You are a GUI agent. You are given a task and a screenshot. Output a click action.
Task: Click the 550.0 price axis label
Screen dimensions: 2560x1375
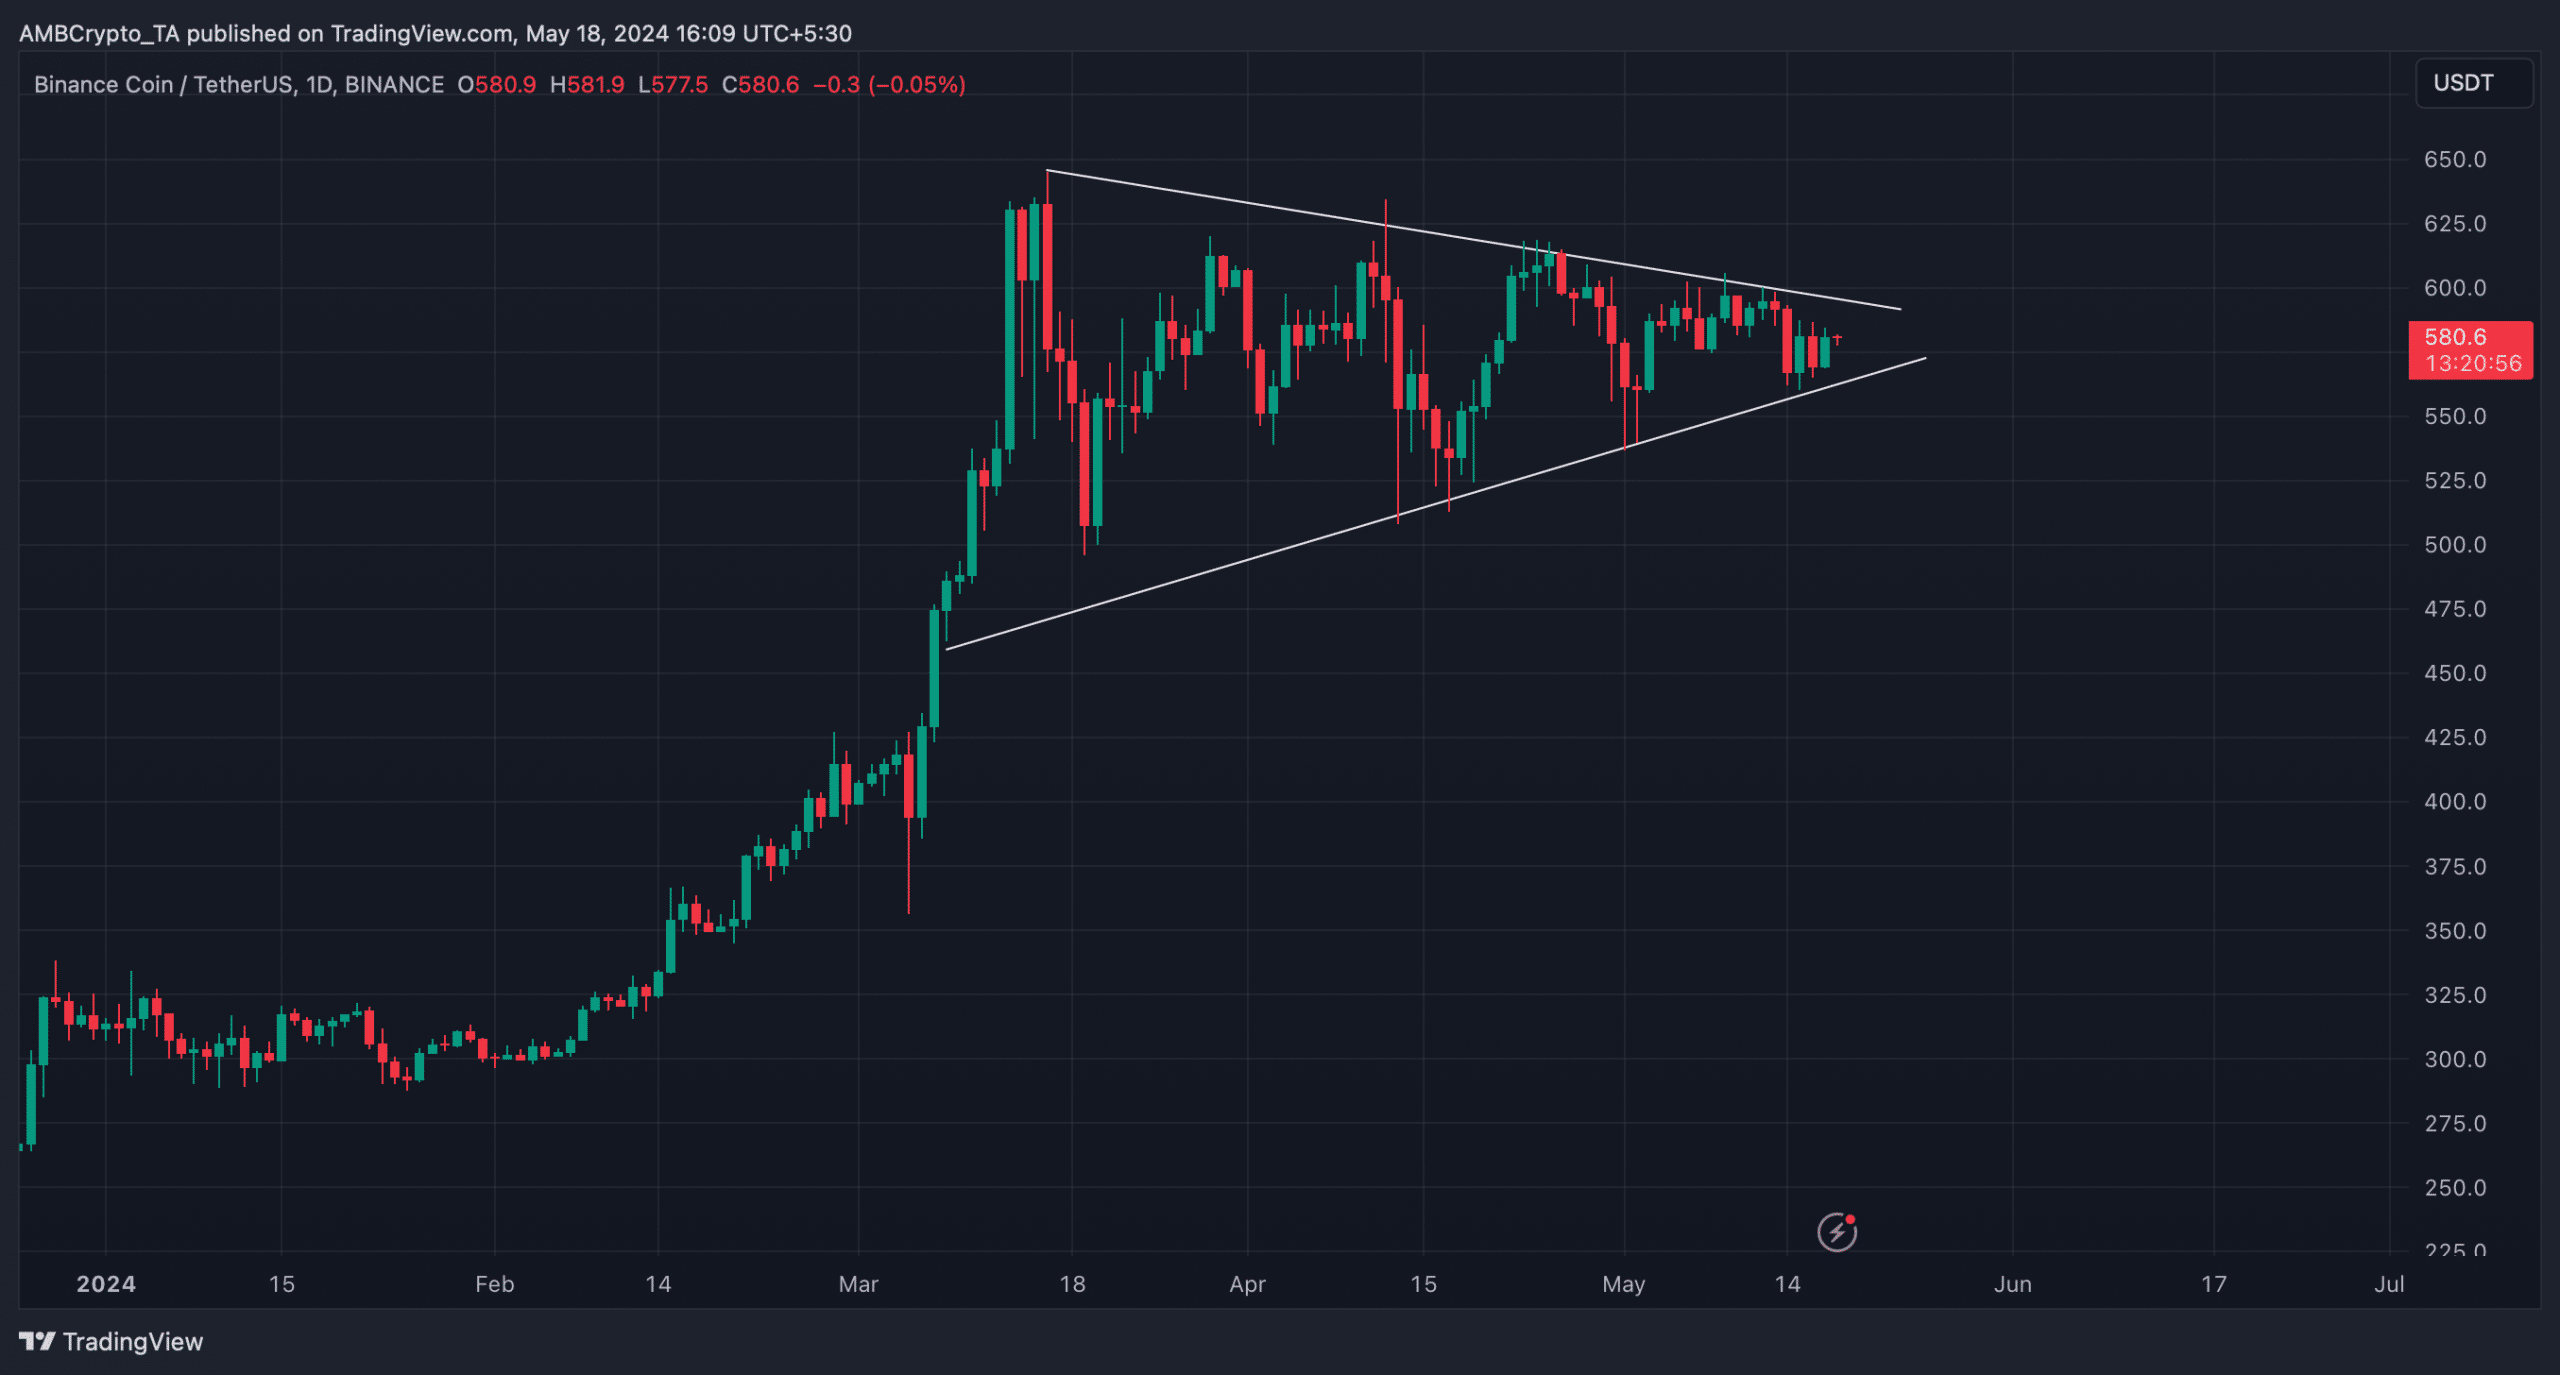coord(2454,416)
